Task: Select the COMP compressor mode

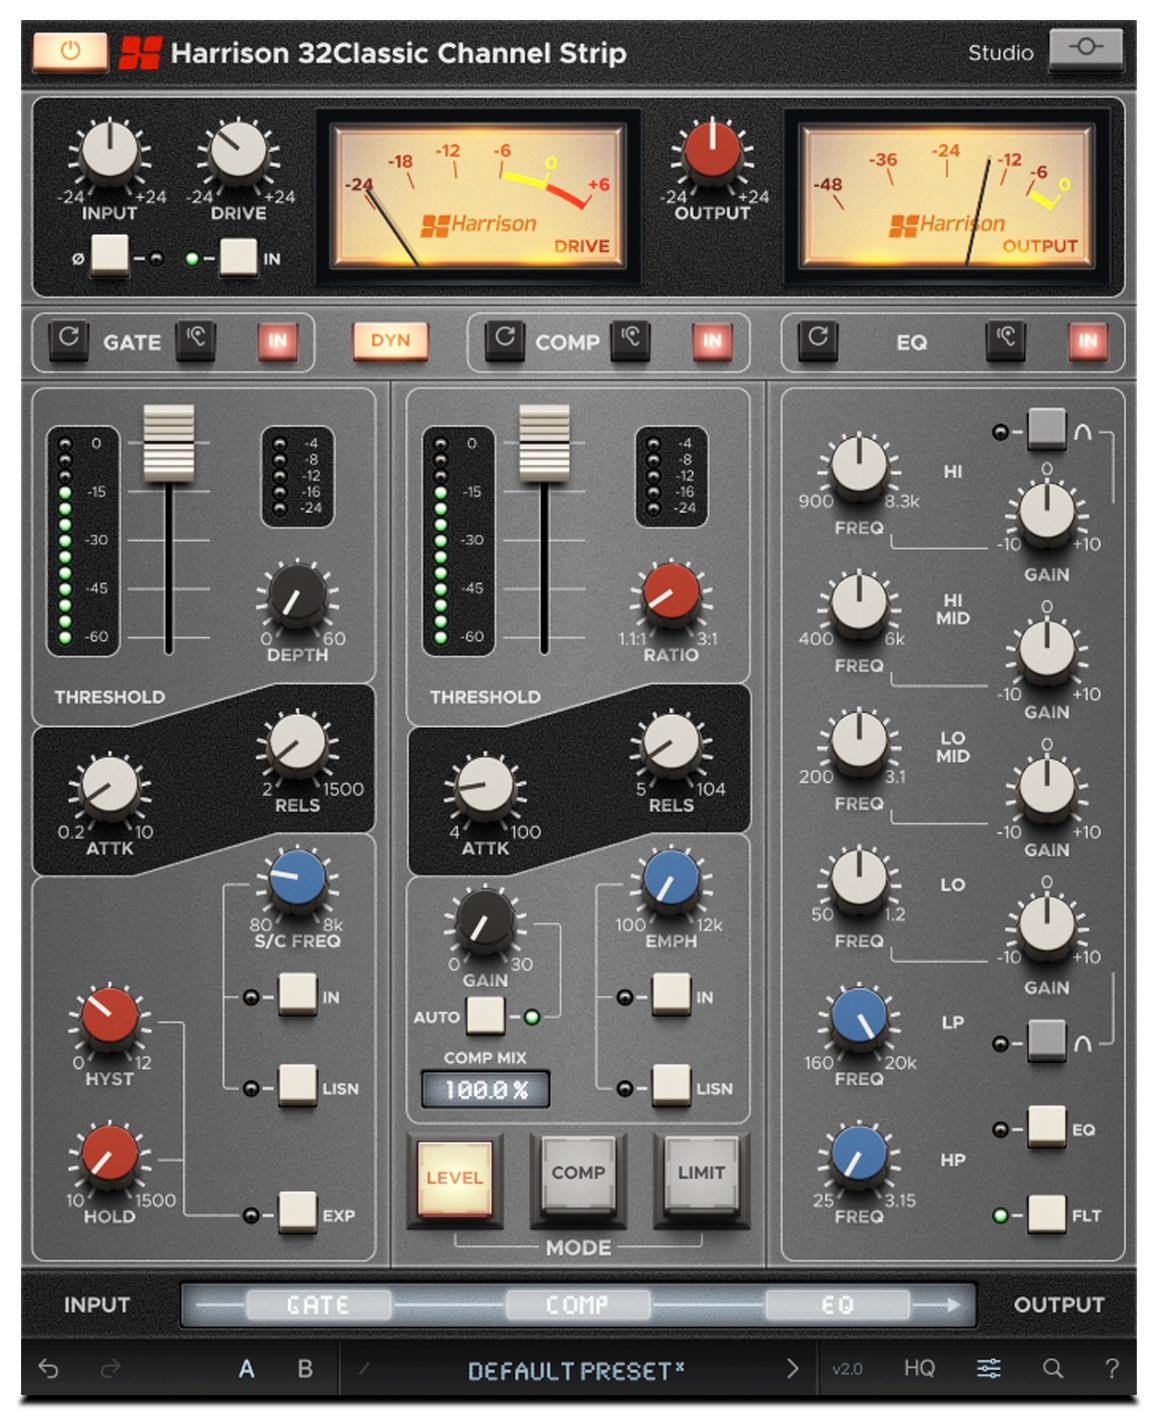Action: (x=578, y=1174)
